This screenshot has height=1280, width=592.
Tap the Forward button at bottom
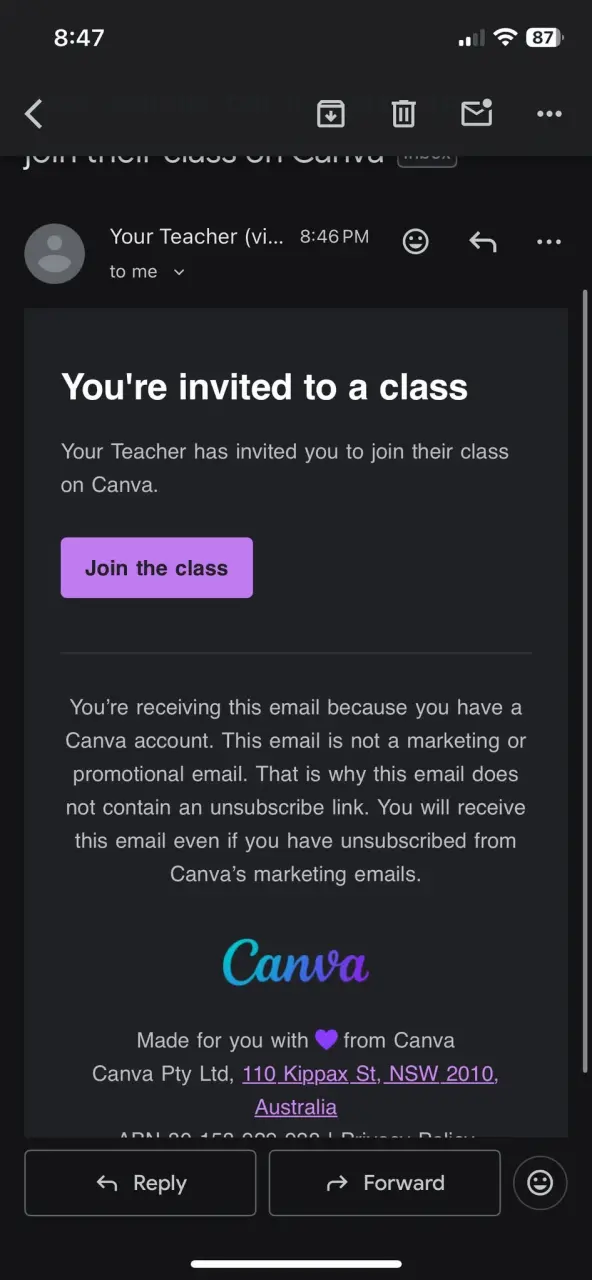(385, 1183)
